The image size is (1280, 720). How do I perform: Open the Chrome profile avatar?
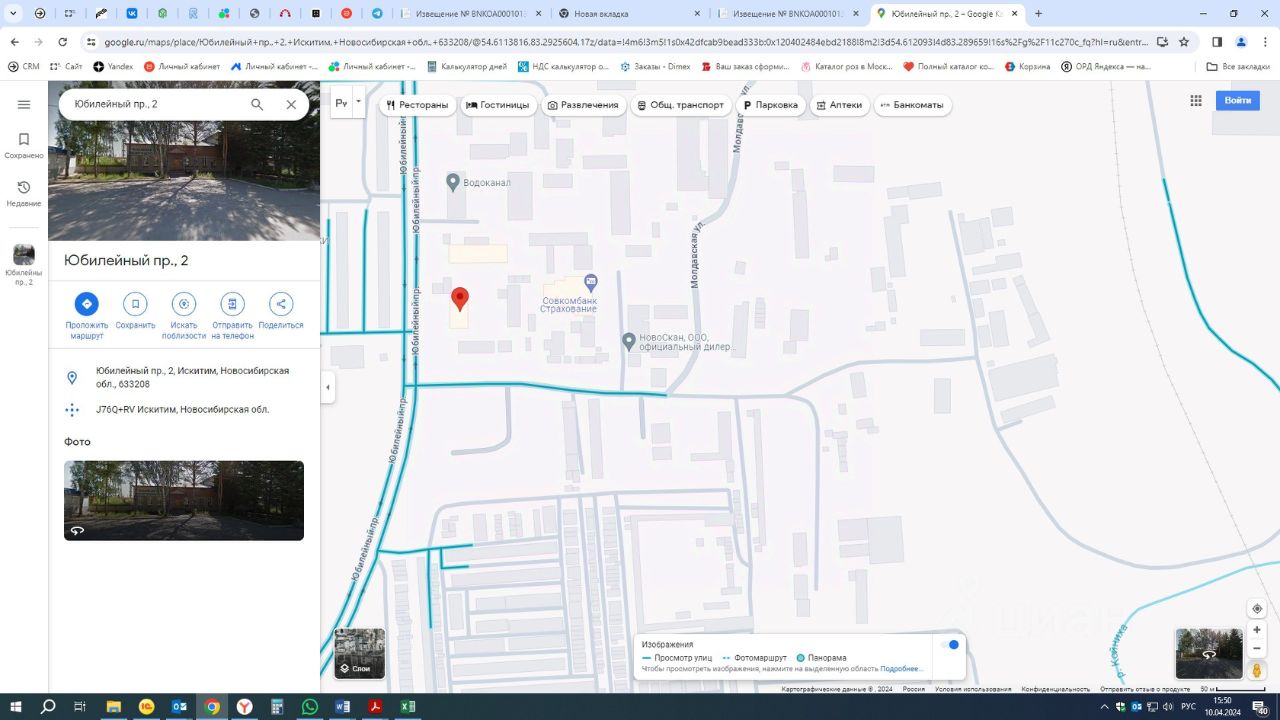pyautogui.click(x=1241, y=42)
